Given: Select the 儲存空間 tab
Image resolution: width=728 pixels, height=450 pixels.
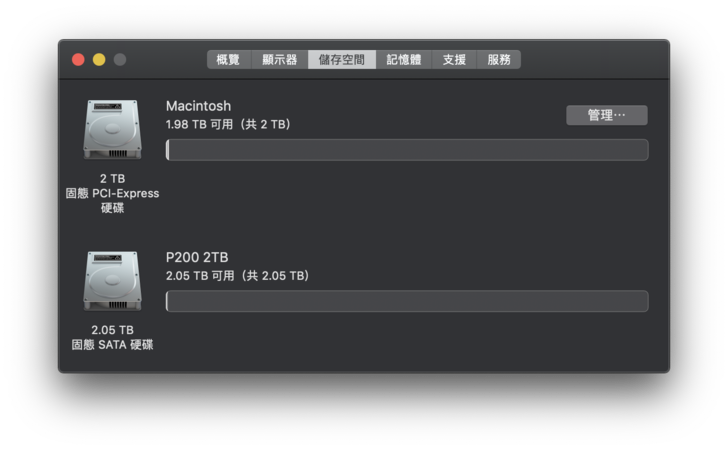Looking at the screenshot, I should click(x=342, y=60).
